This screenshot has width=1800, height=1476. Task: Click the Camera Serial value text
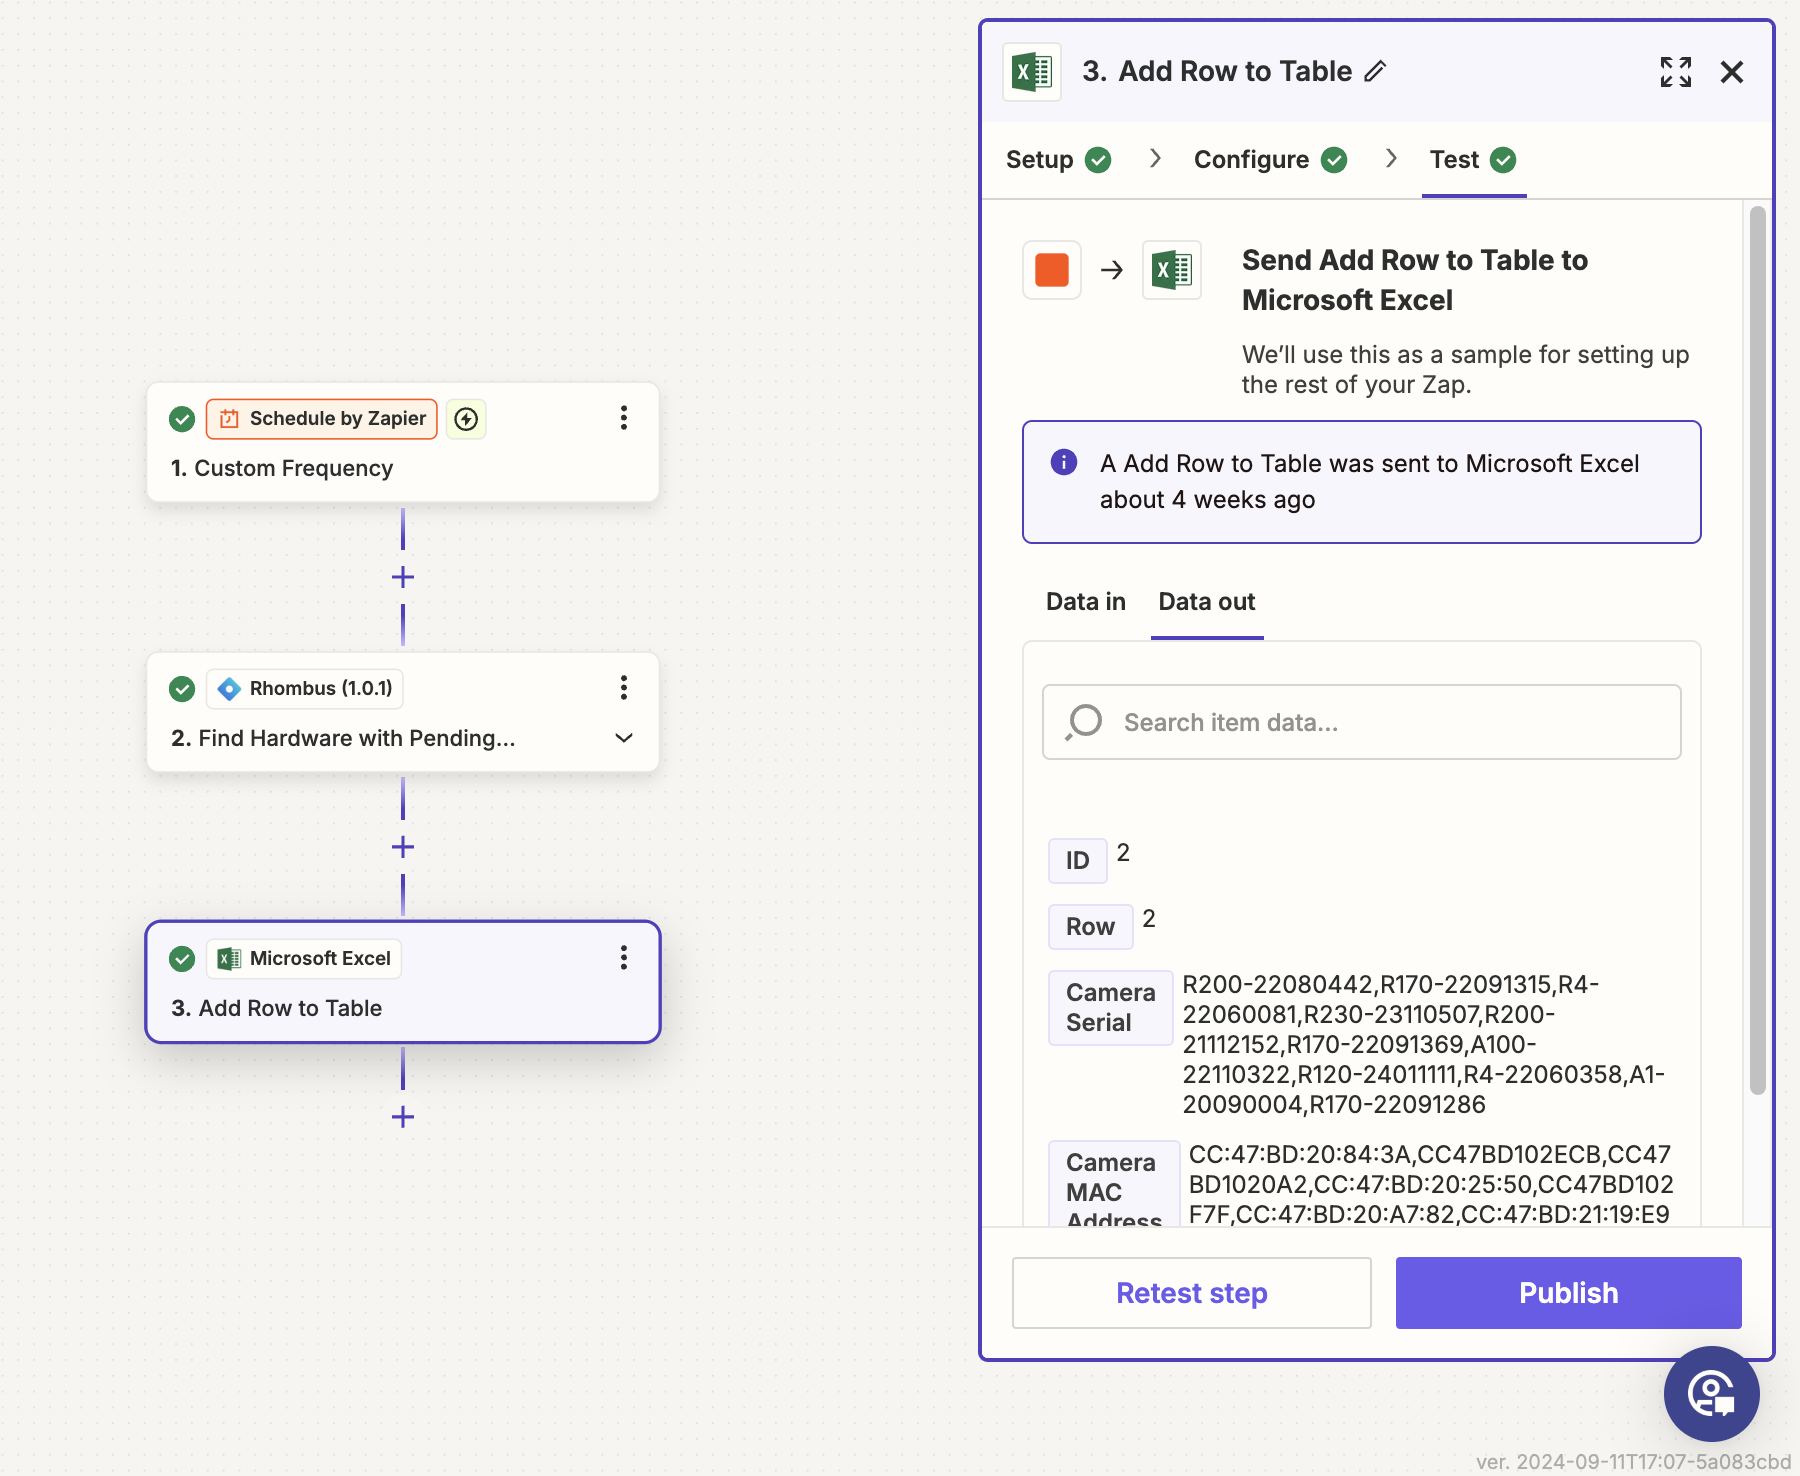pos(1424,1044)
